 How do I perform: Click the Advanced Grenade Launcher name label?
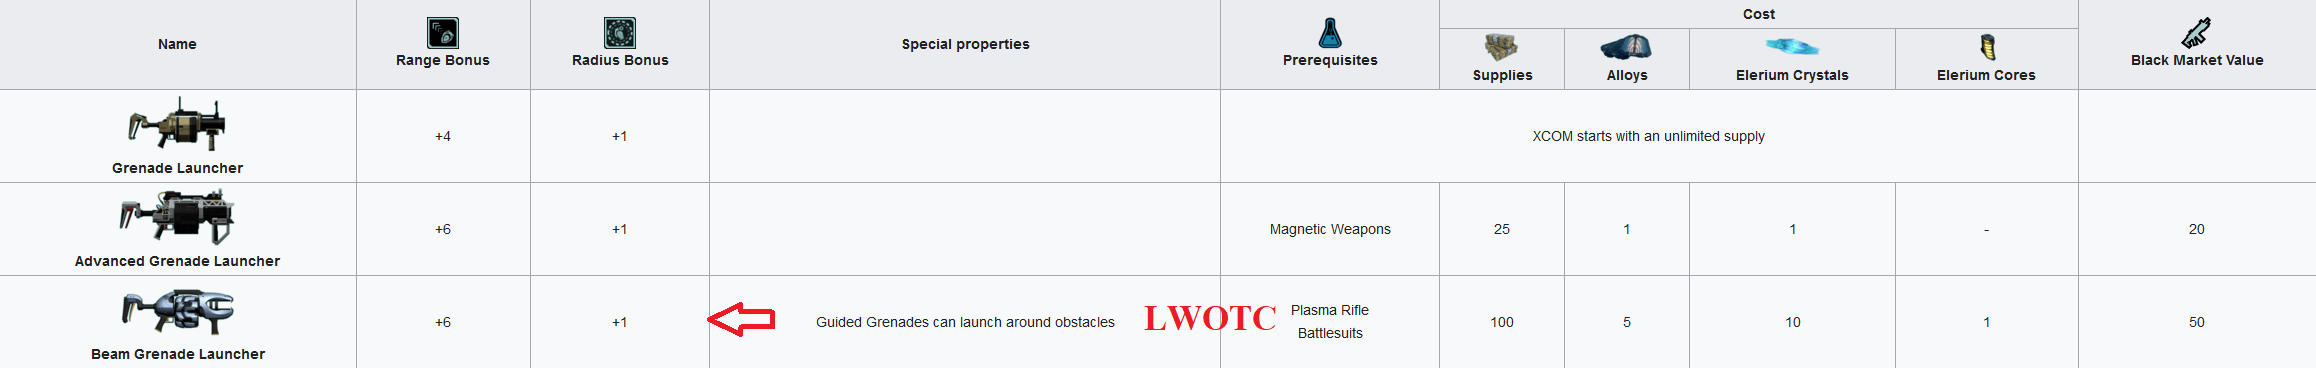tap(177, 261)
